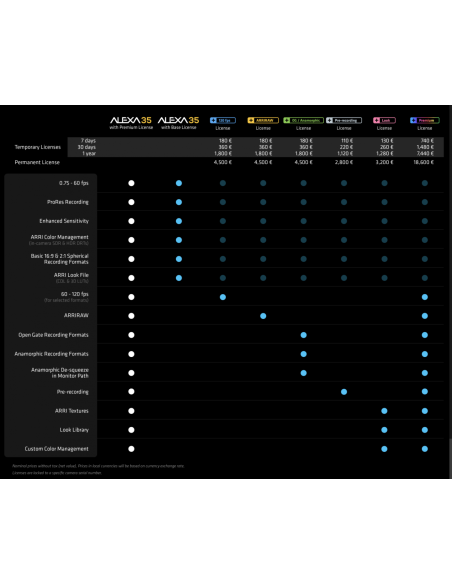
Task: Click the 60 - 120 fps feature label
Action: coord(74,294)
